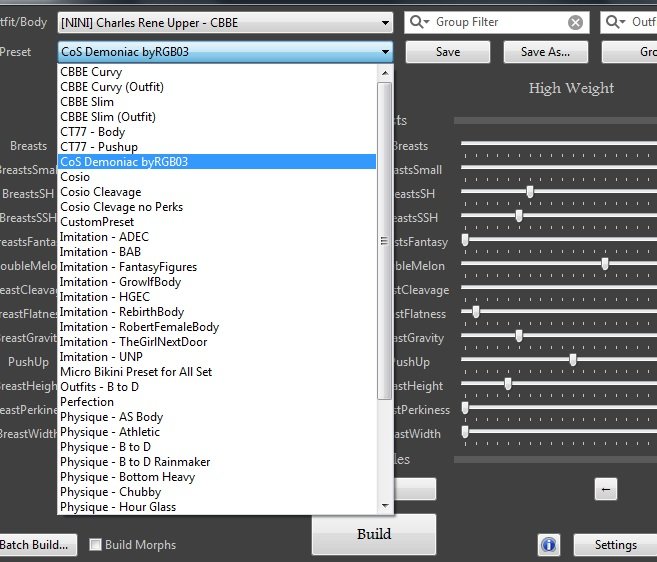Select Imitation - TheGirlNextDoor preset

(217, 342)
